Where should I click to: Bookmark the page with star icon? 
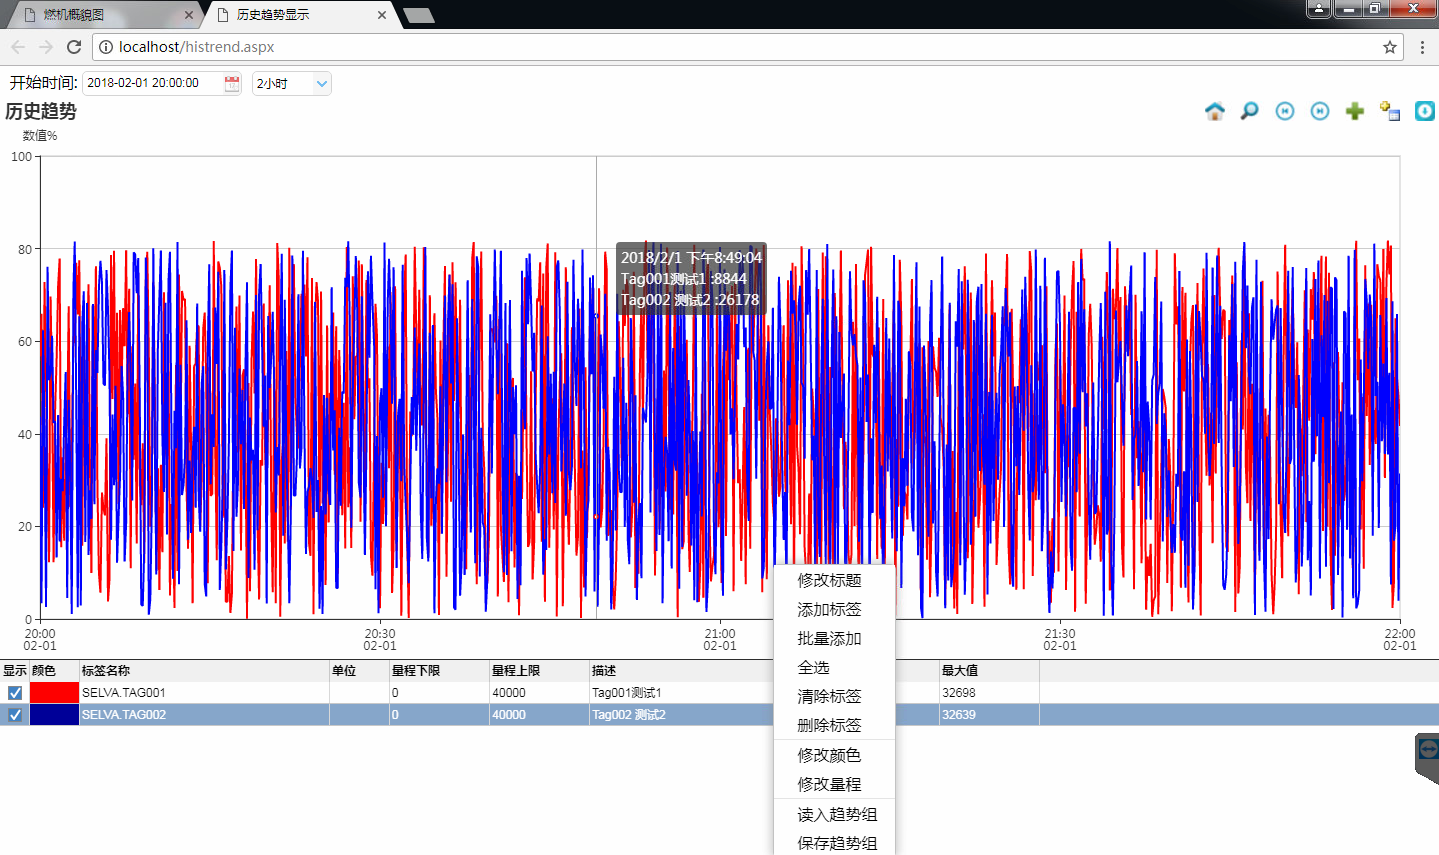[1390, 47]
